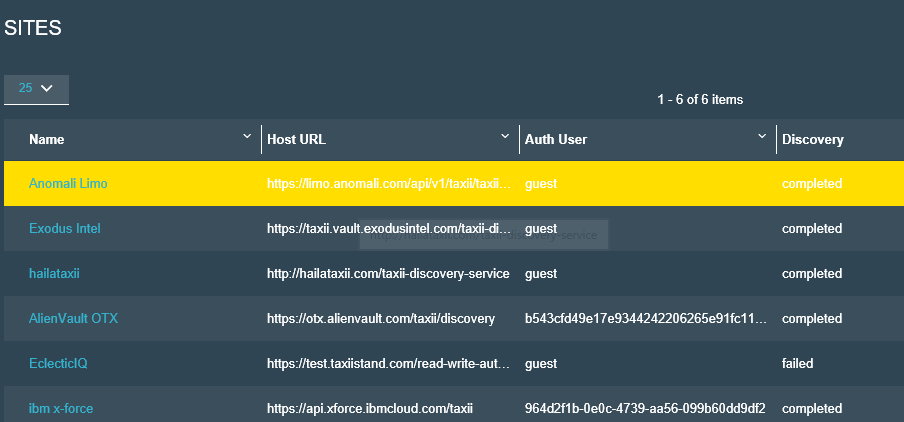Click the ibm x-force host URL cell
Image resolution: width=904 pixels, height=422 pixels.
(369, 408)
